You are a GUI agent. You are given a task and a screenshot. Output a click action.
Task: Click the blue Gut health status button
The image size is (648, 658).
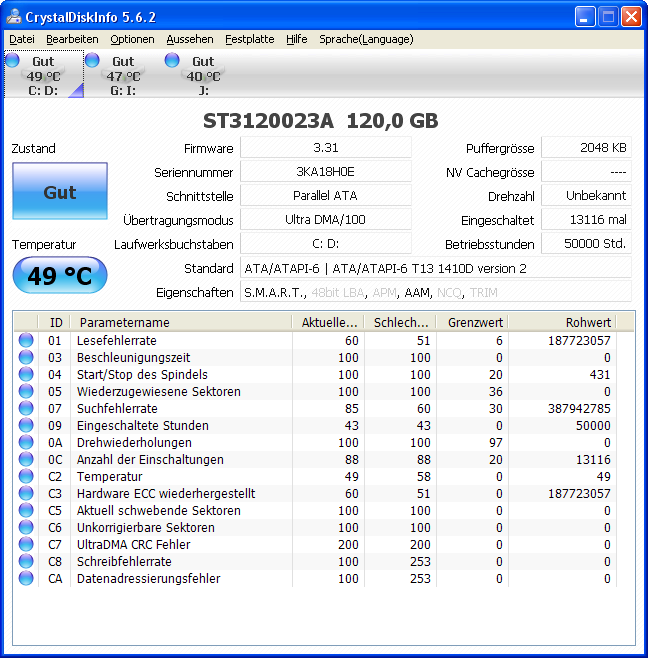pyautogui.click(x=60, y=191)
